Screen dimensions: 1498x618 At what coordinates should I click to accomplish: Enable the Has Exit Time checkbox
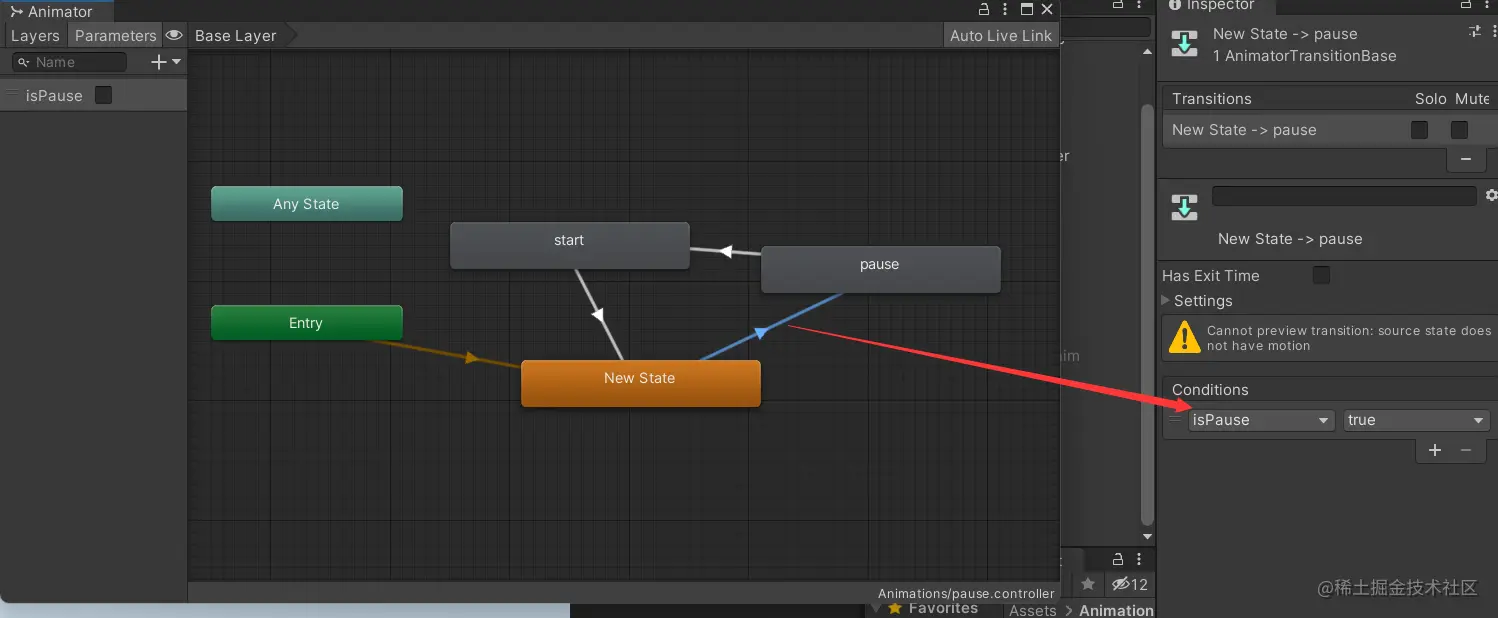pos(1321,275)
